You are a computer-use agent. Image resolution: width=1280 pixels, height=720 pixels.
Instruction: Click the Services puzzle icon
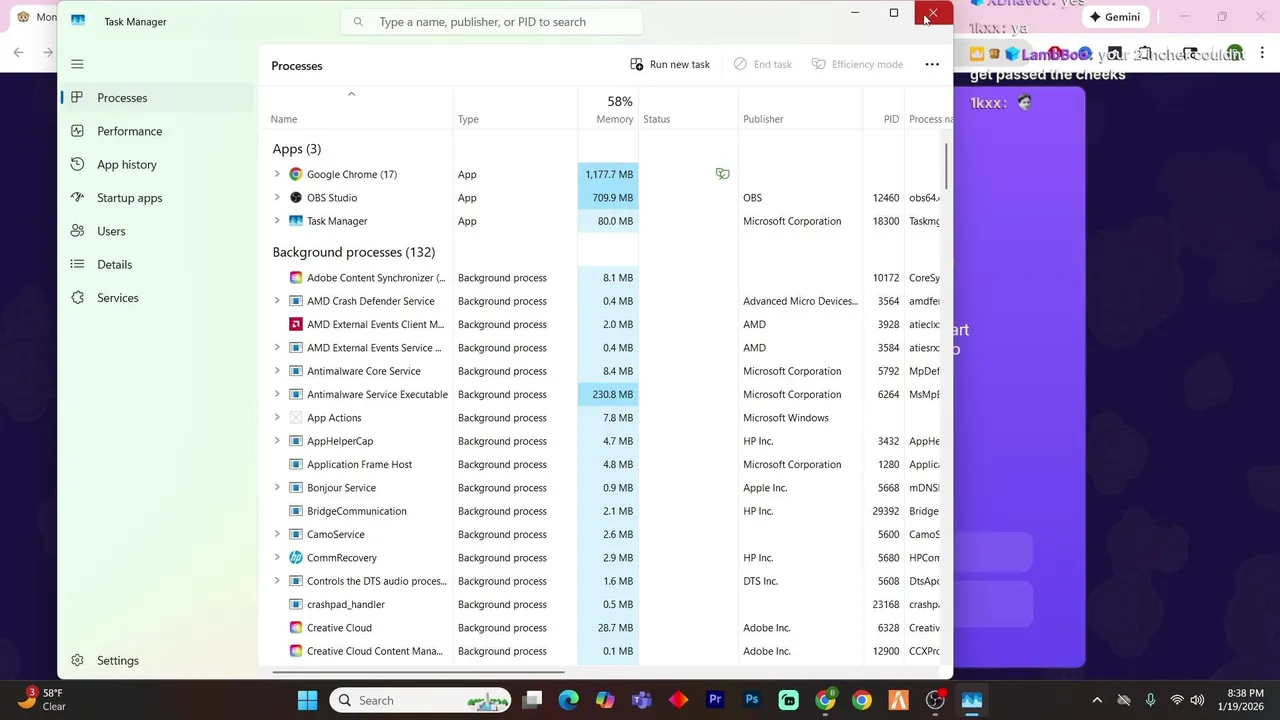pyautogui.click(x=77, y=297)
